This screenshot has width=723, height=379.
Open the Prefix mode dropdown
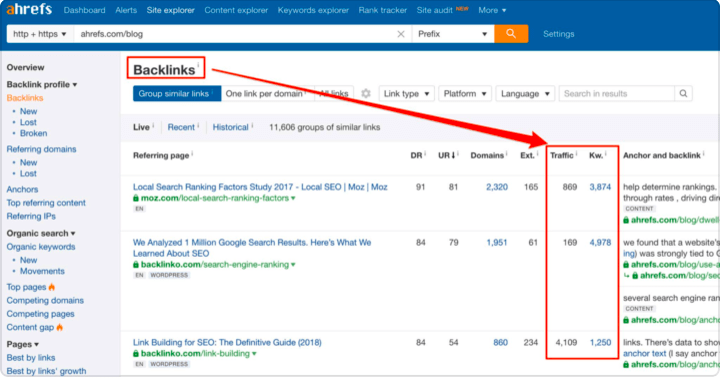pos(452,34)
